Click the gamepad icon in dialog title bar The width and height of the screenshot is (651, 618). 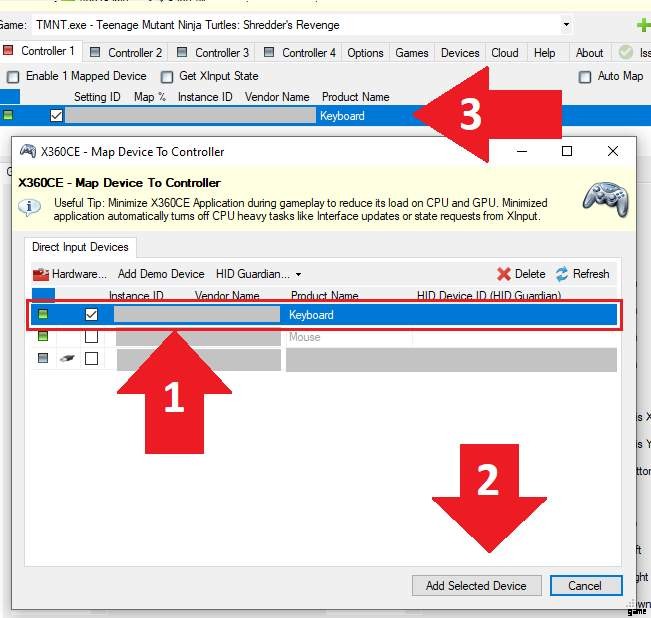tap(28, 151)
